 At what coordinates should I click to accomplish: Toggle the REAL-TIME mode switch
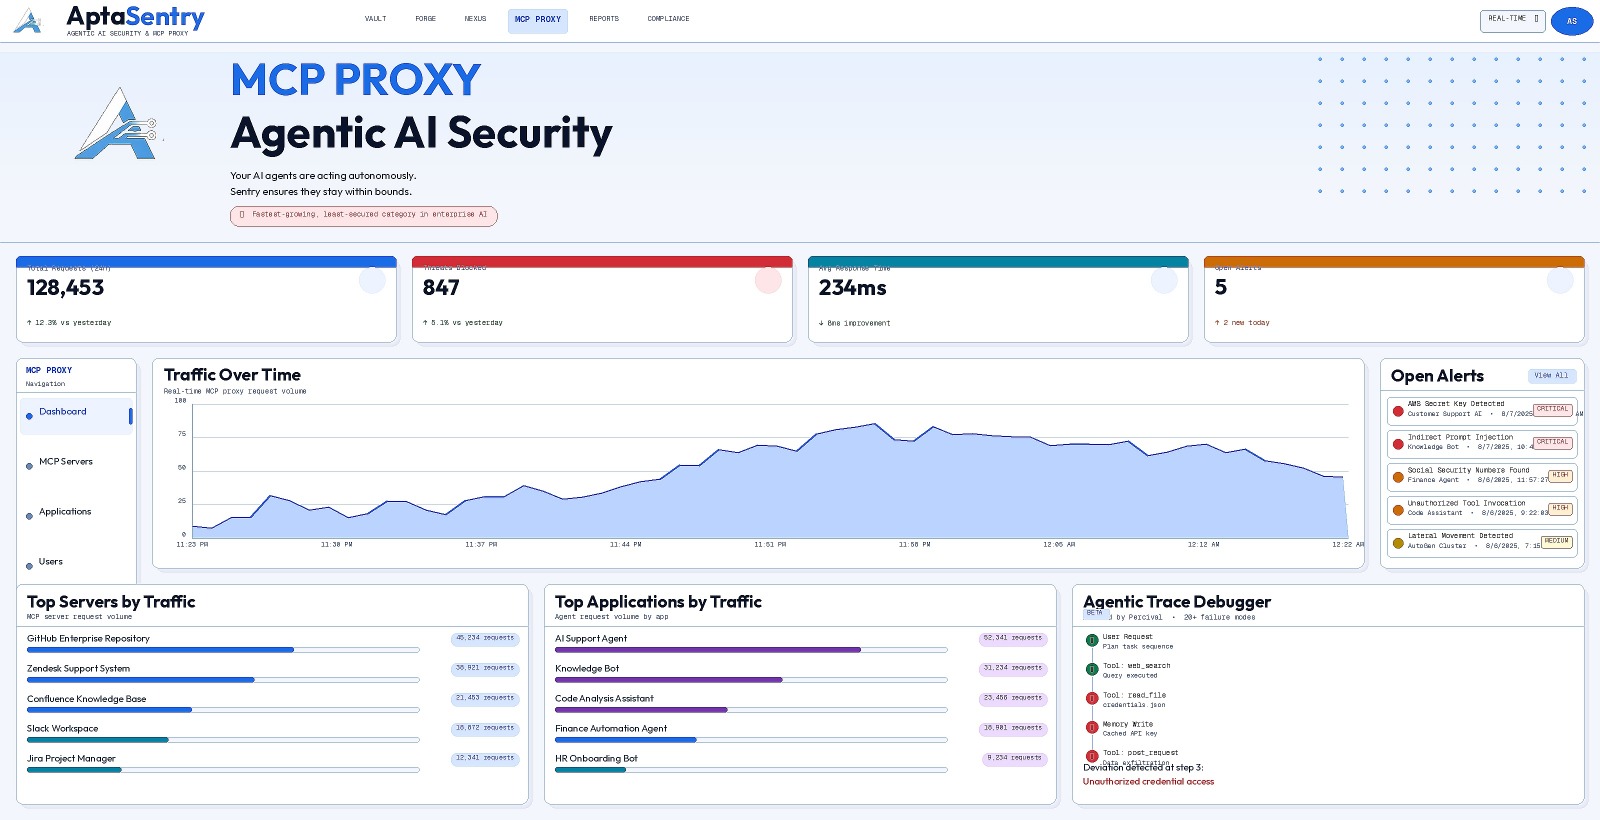(x=1512, y=20)
